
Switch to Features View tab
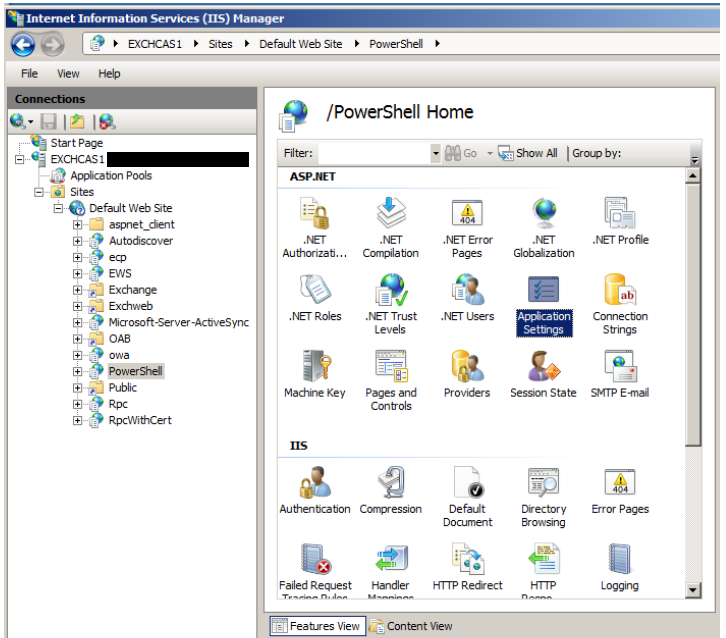318,626
